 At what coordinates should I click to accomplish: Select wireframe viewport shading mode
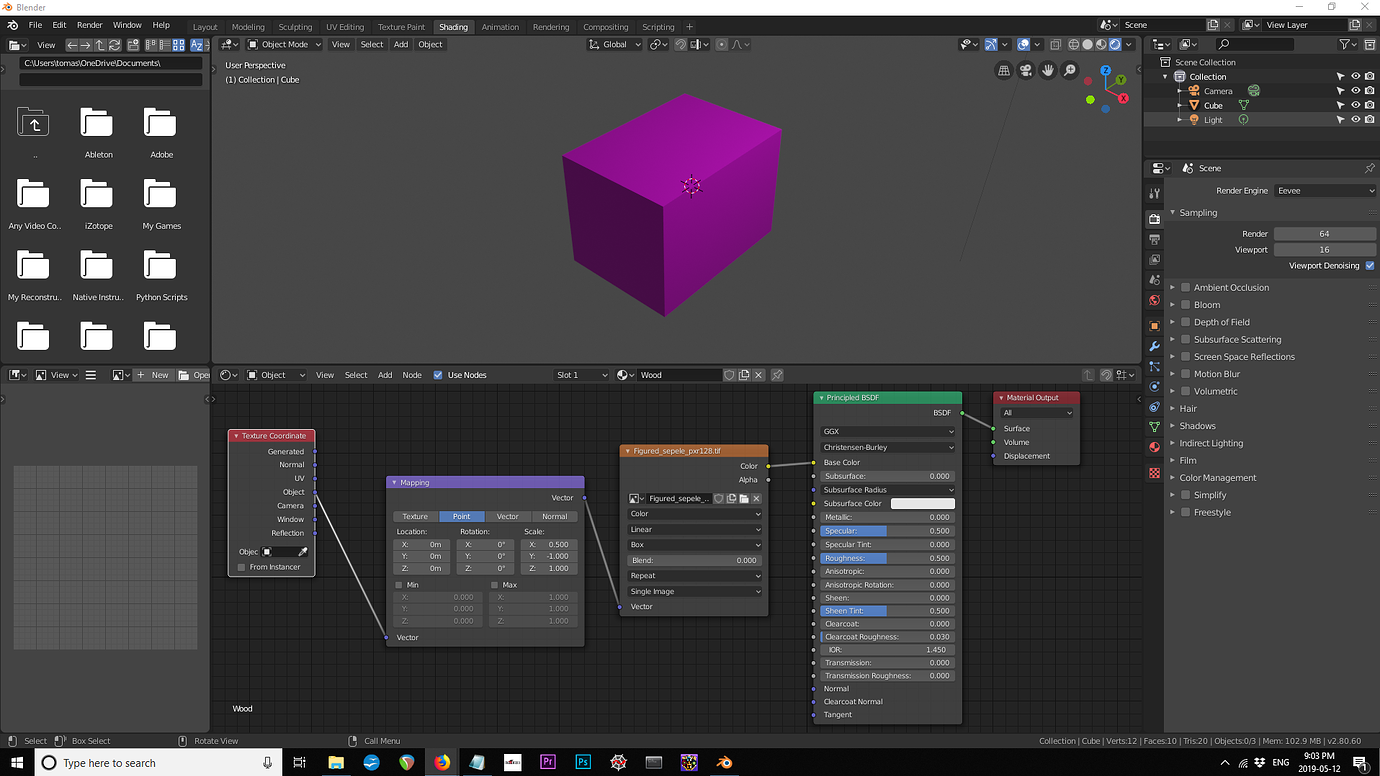pos(1073,44)
